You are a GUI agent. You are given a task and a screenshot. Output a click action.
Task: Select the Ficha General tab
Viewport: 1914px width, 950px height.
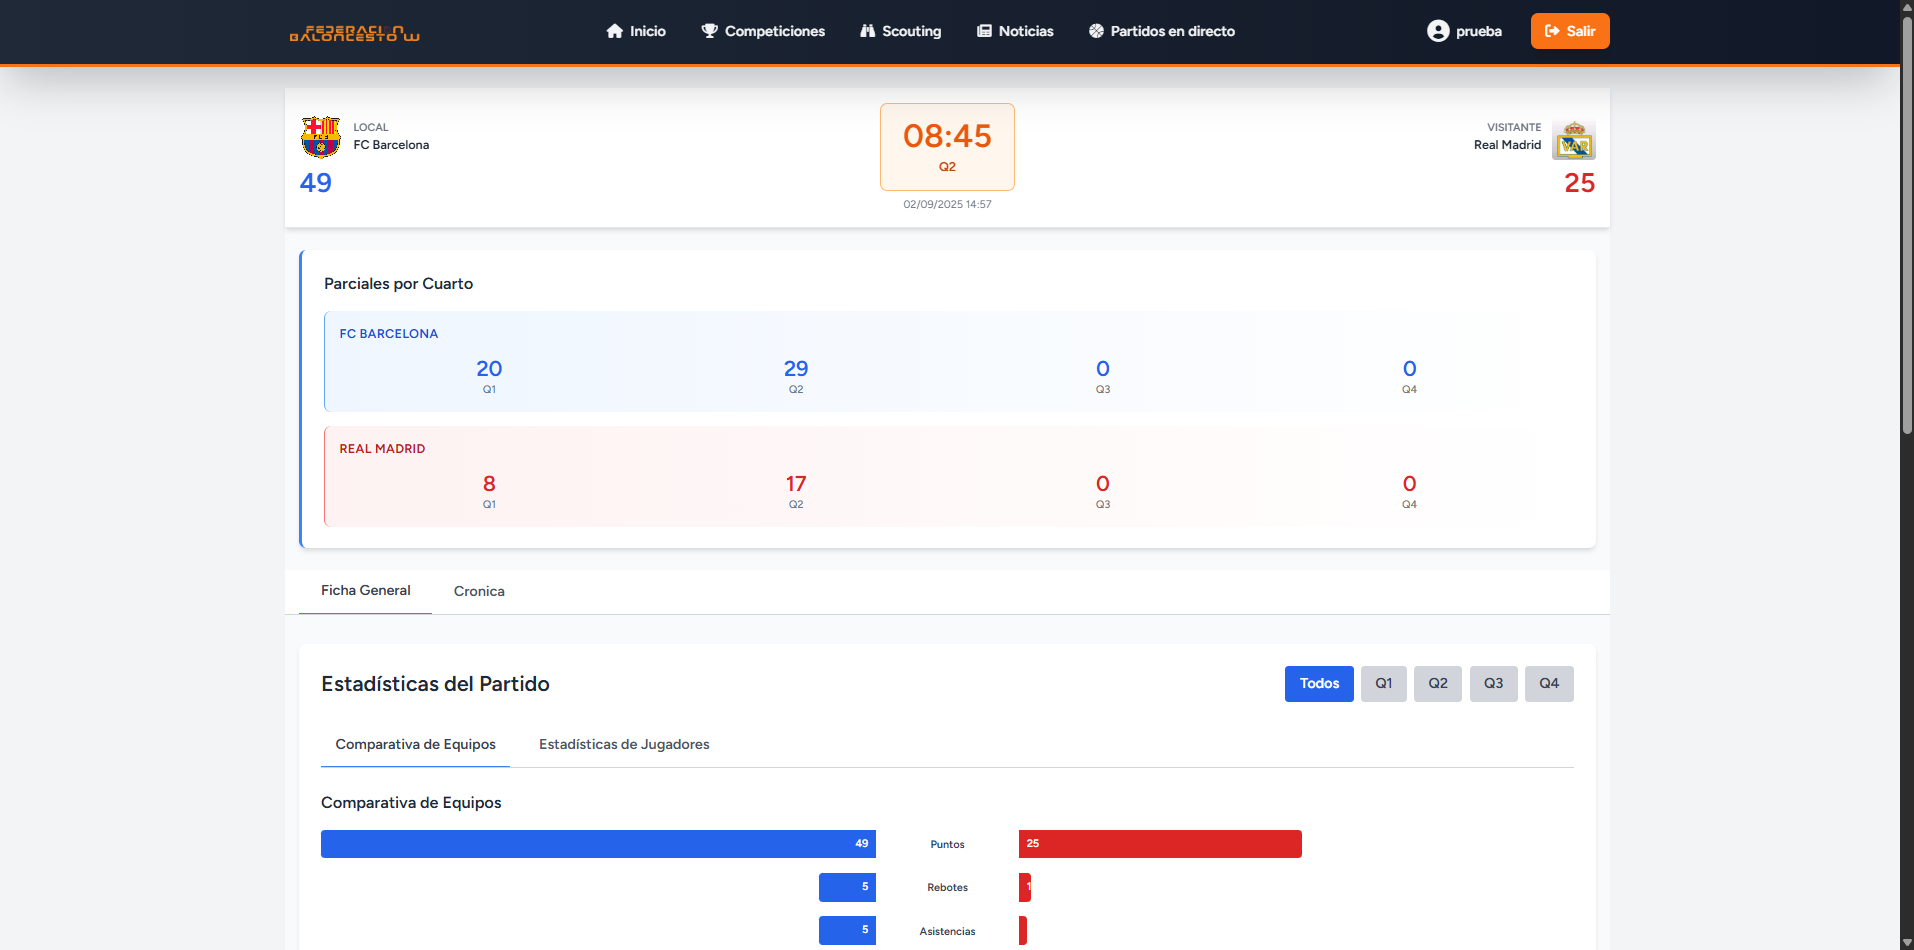(x=365, y=591)
